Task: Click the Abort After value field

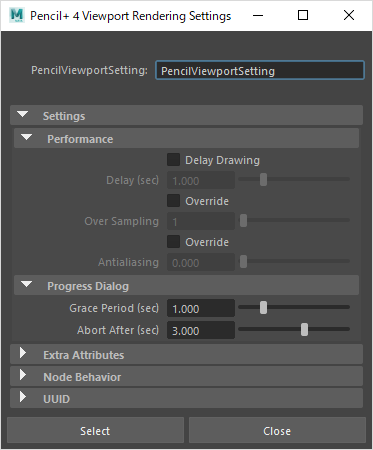Action: 201,330
